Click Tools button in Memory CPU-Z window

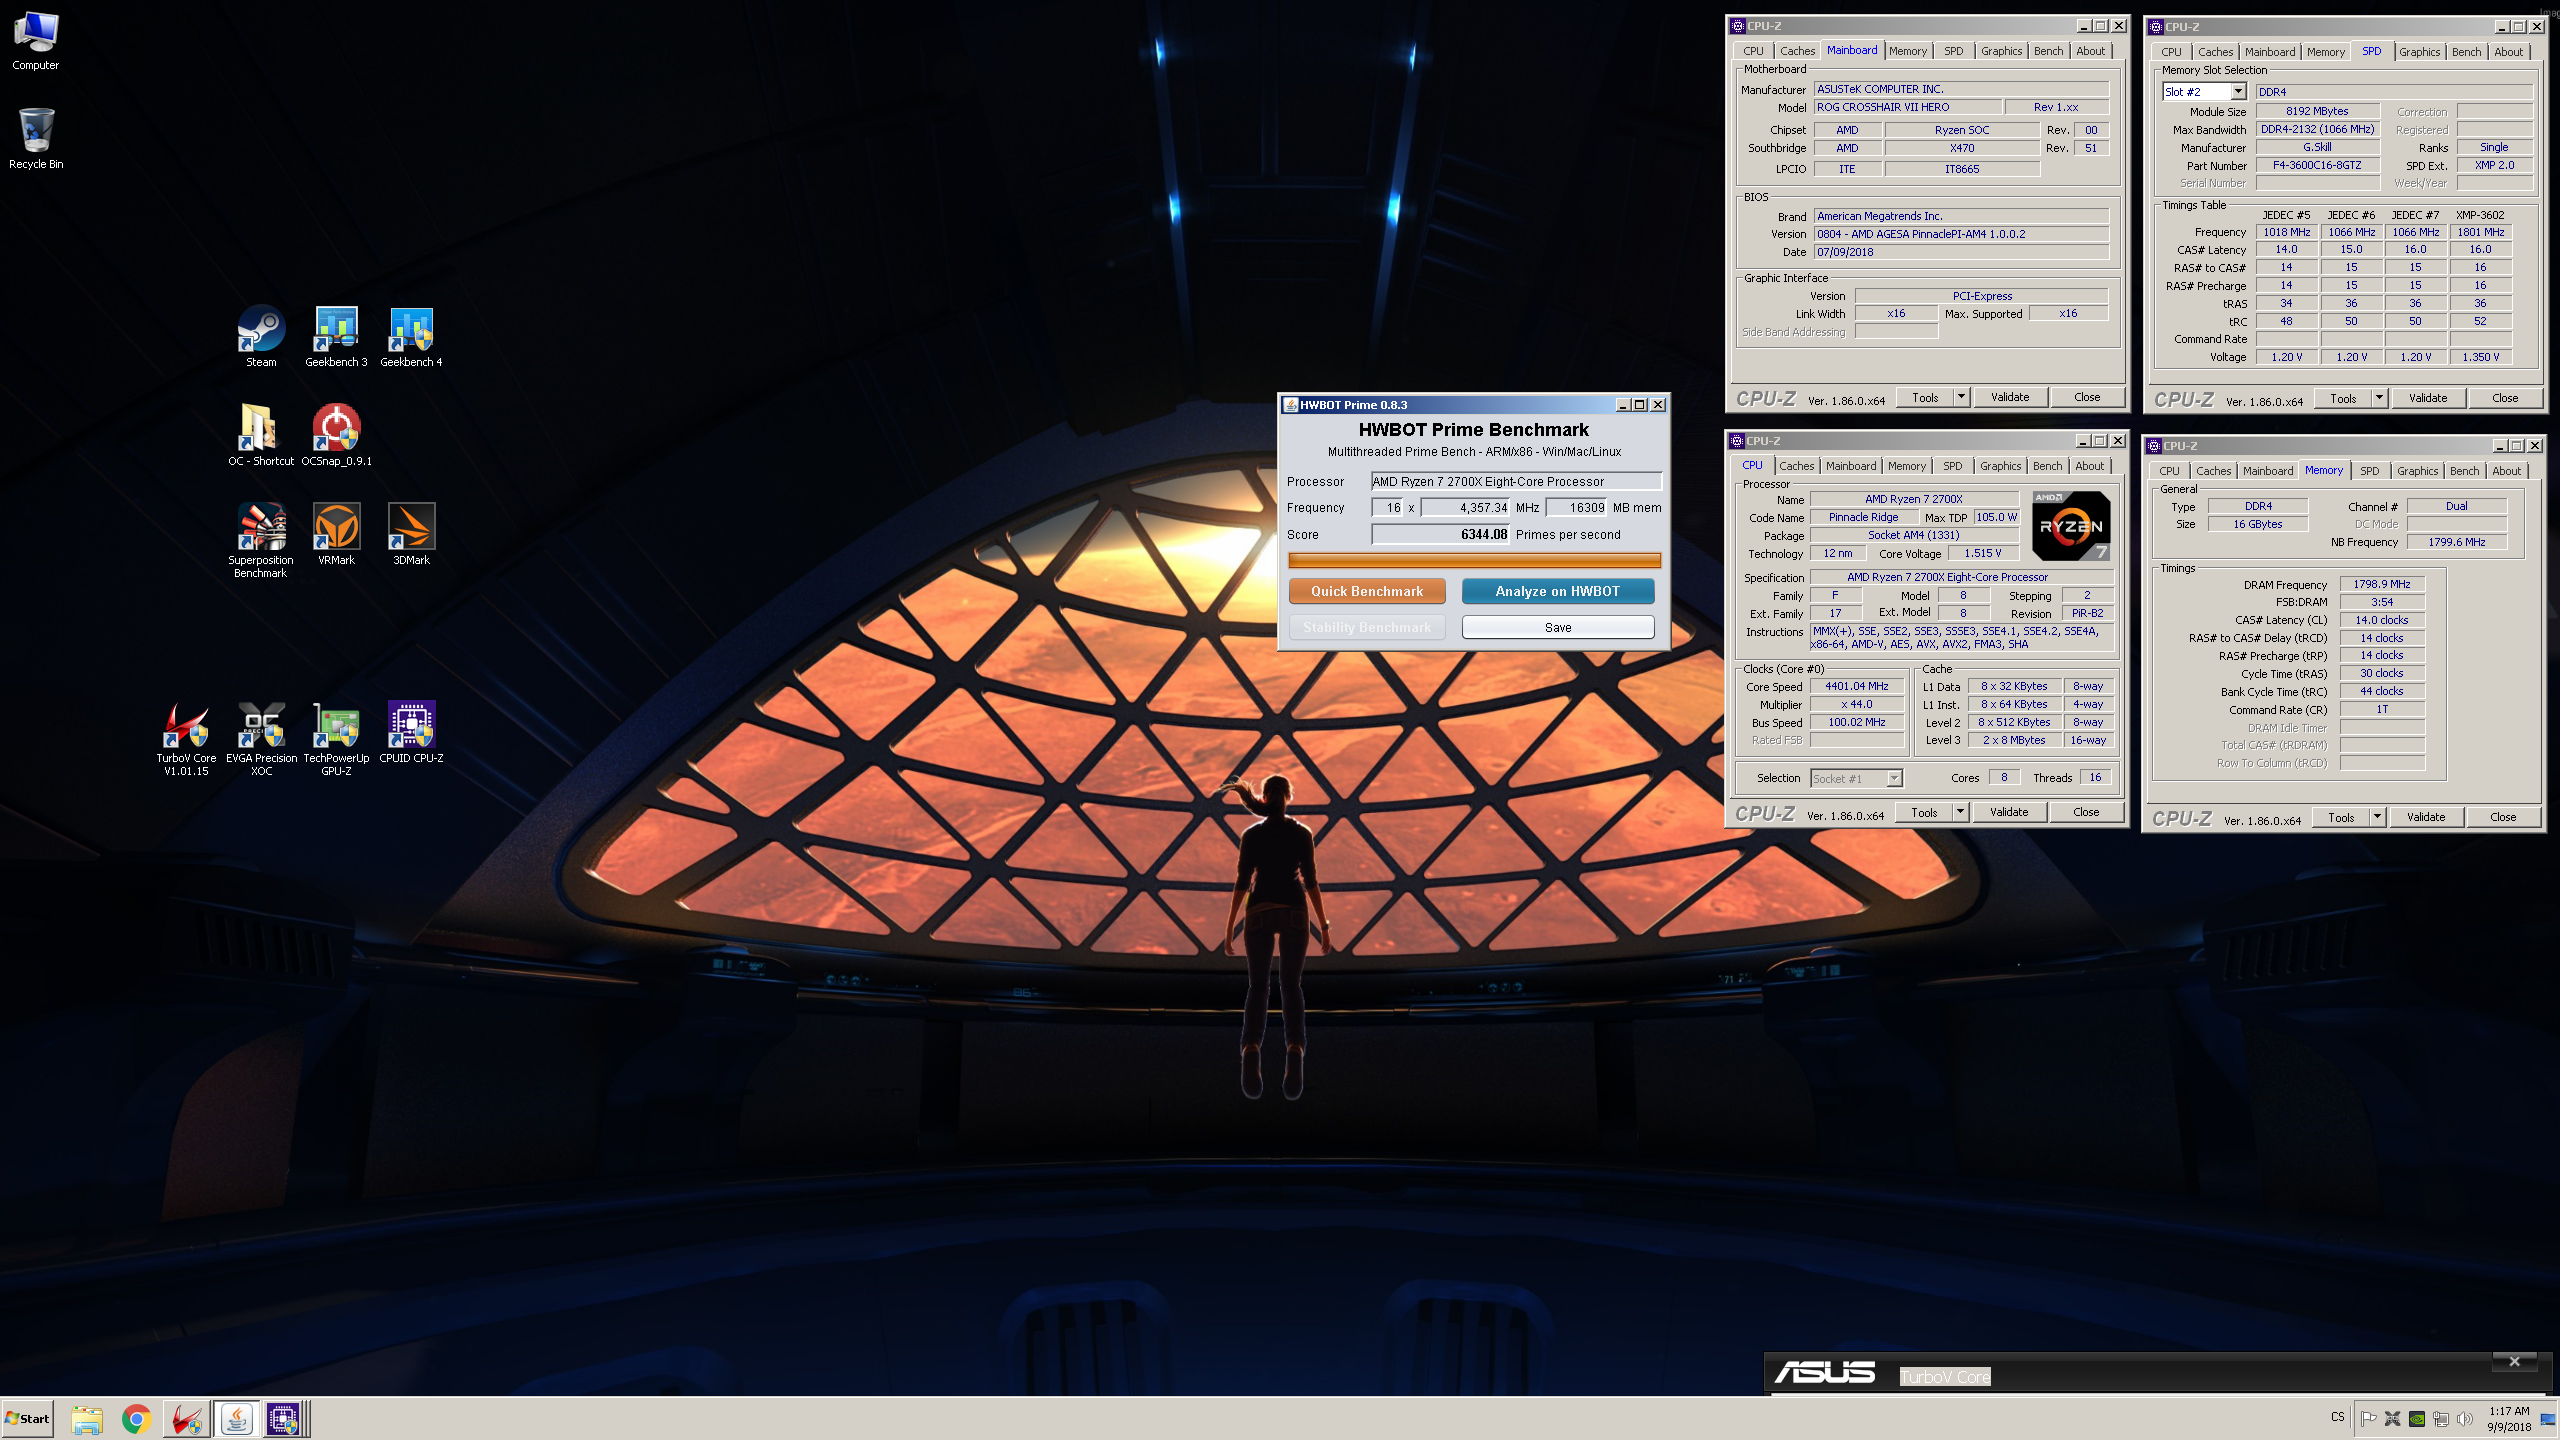click(2340, 817)
